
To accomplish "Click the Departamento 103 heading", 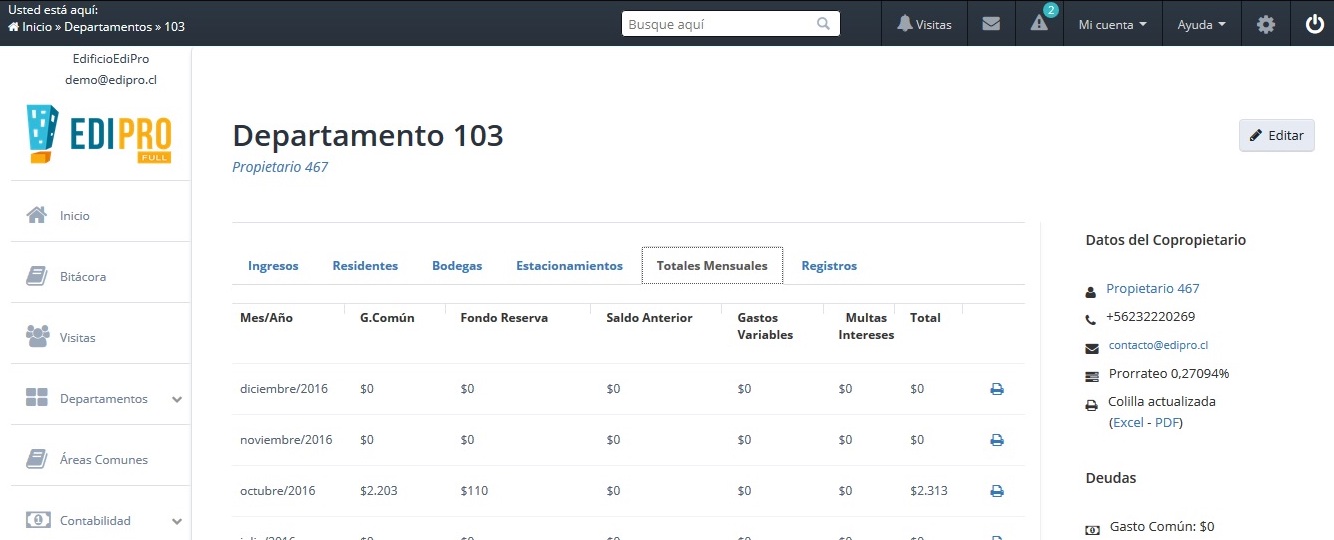I will coord(368,135).
